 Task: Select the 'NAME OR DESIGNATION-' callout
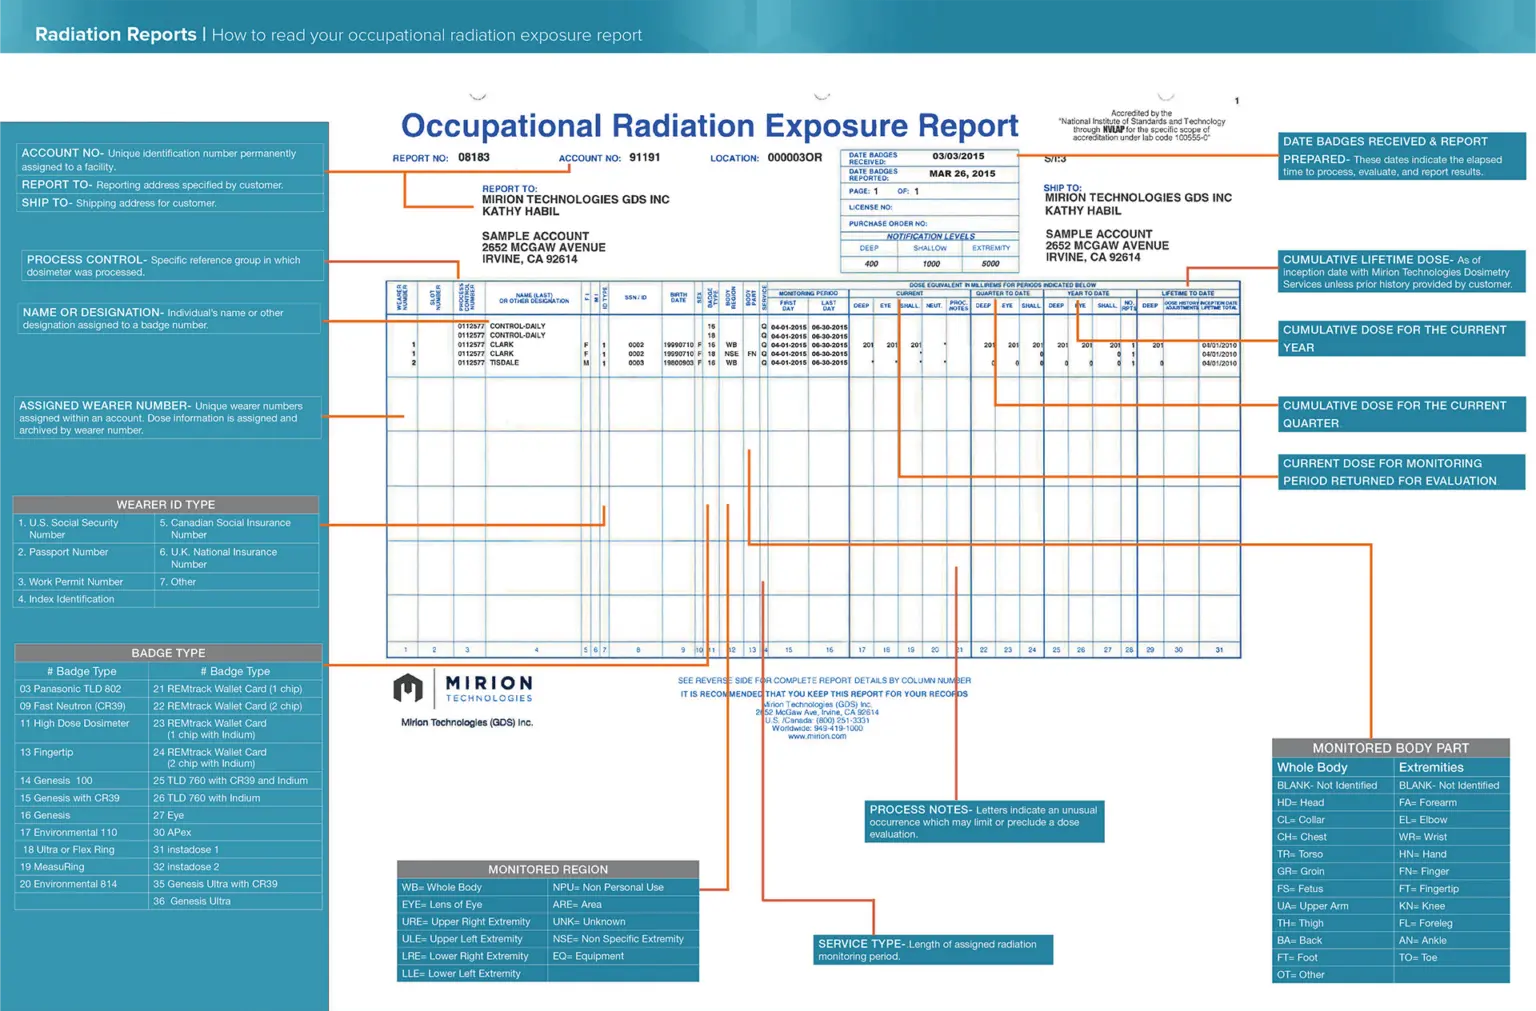168,318
